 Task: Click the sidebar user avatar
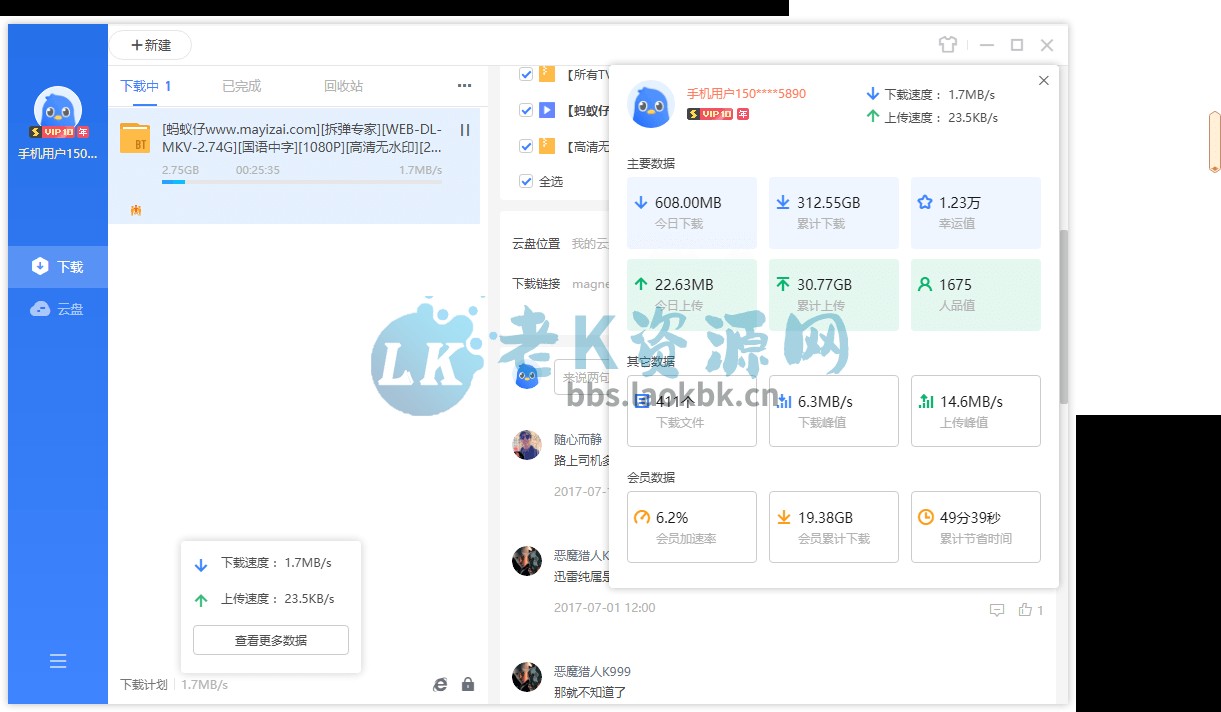58,111
